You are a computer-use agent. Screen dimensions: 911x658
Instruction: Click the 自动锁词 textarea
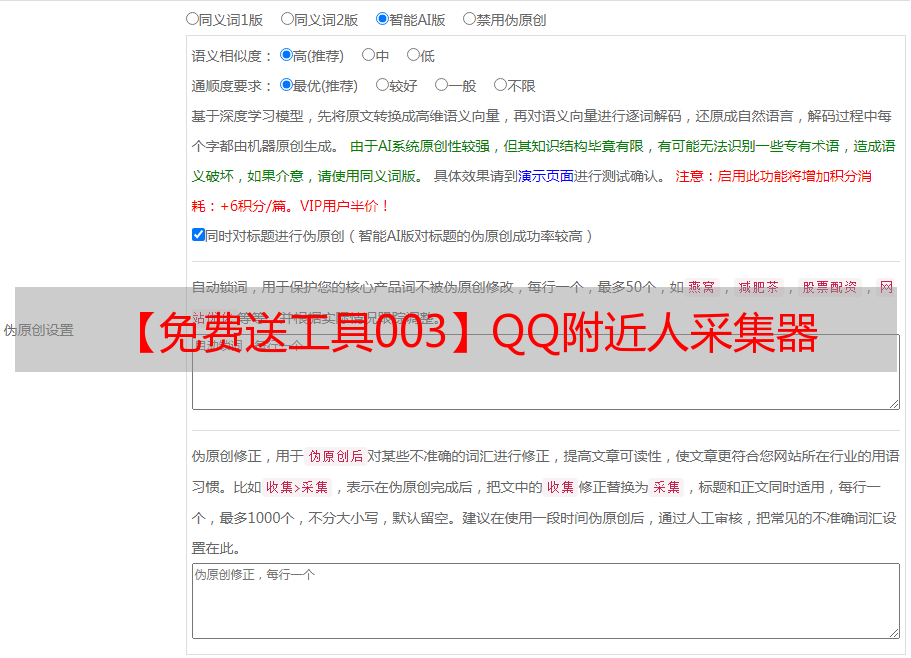546,372
